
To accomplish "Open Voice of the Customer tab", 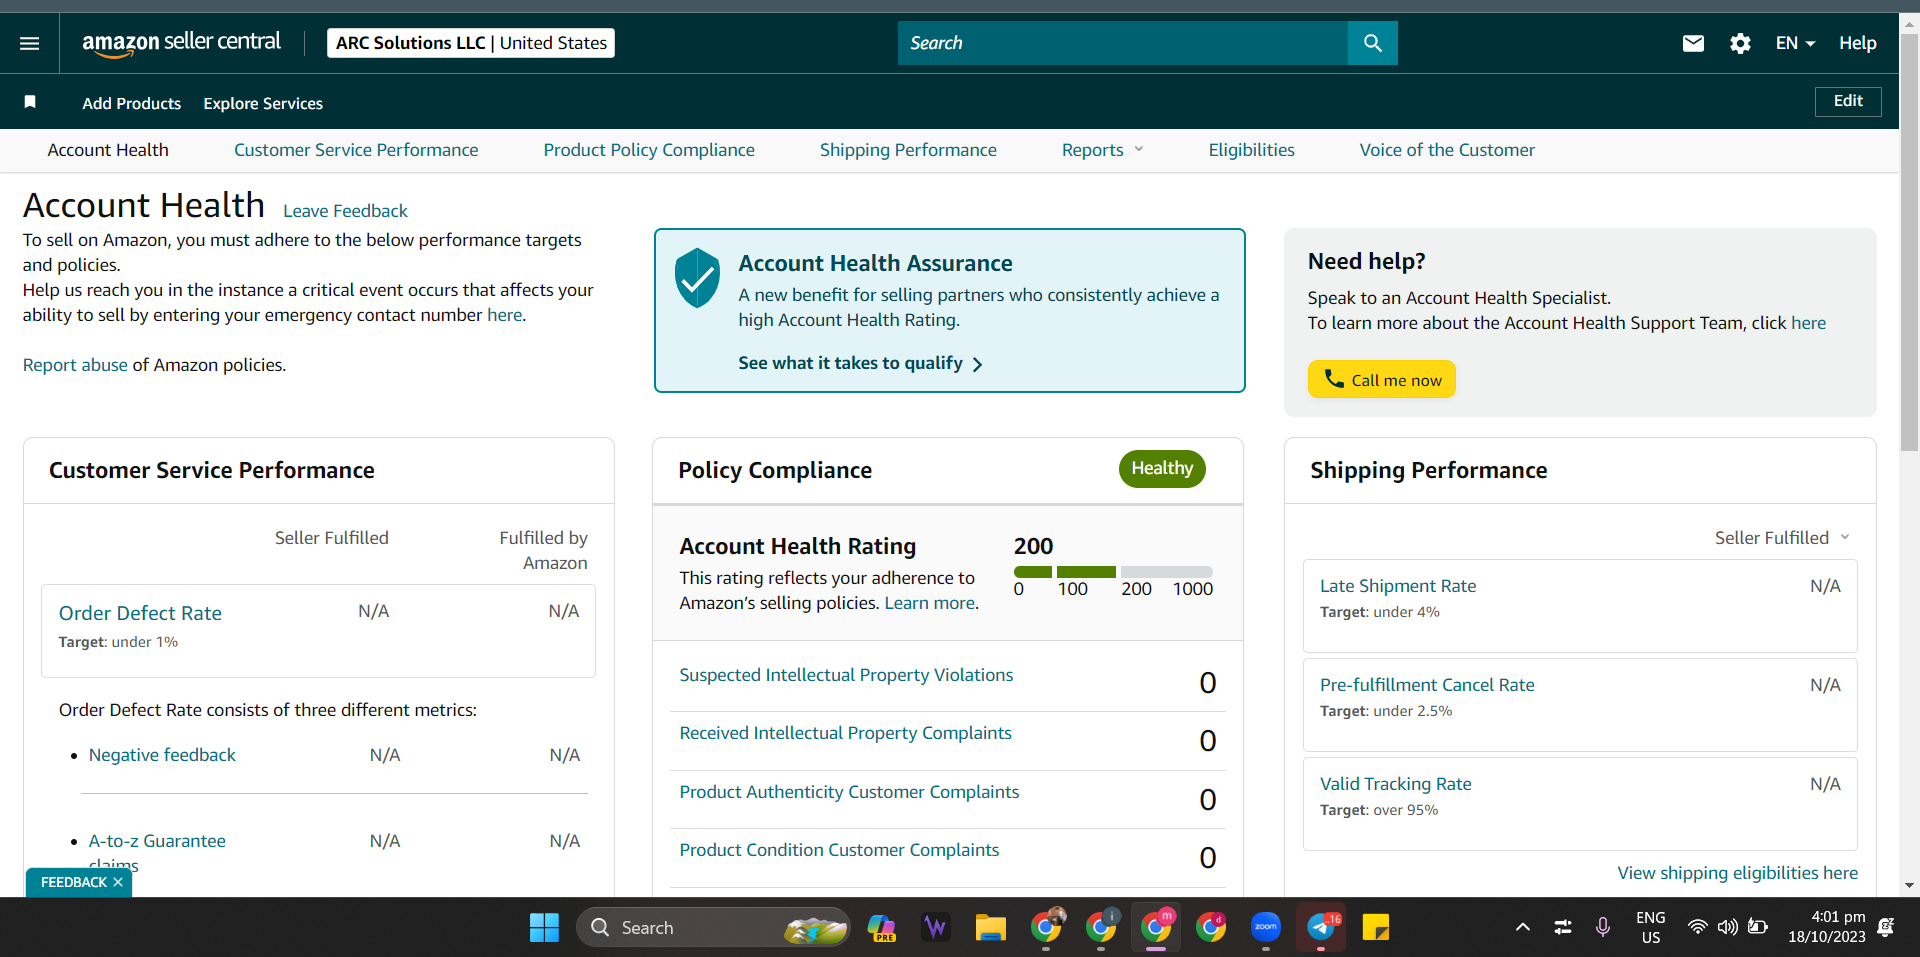I will [1447, 150].
